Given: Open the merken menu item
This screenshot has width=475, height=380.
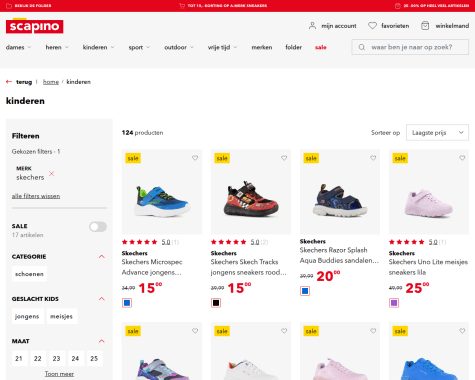Looking at the screenshot, I should coord(262,47).
